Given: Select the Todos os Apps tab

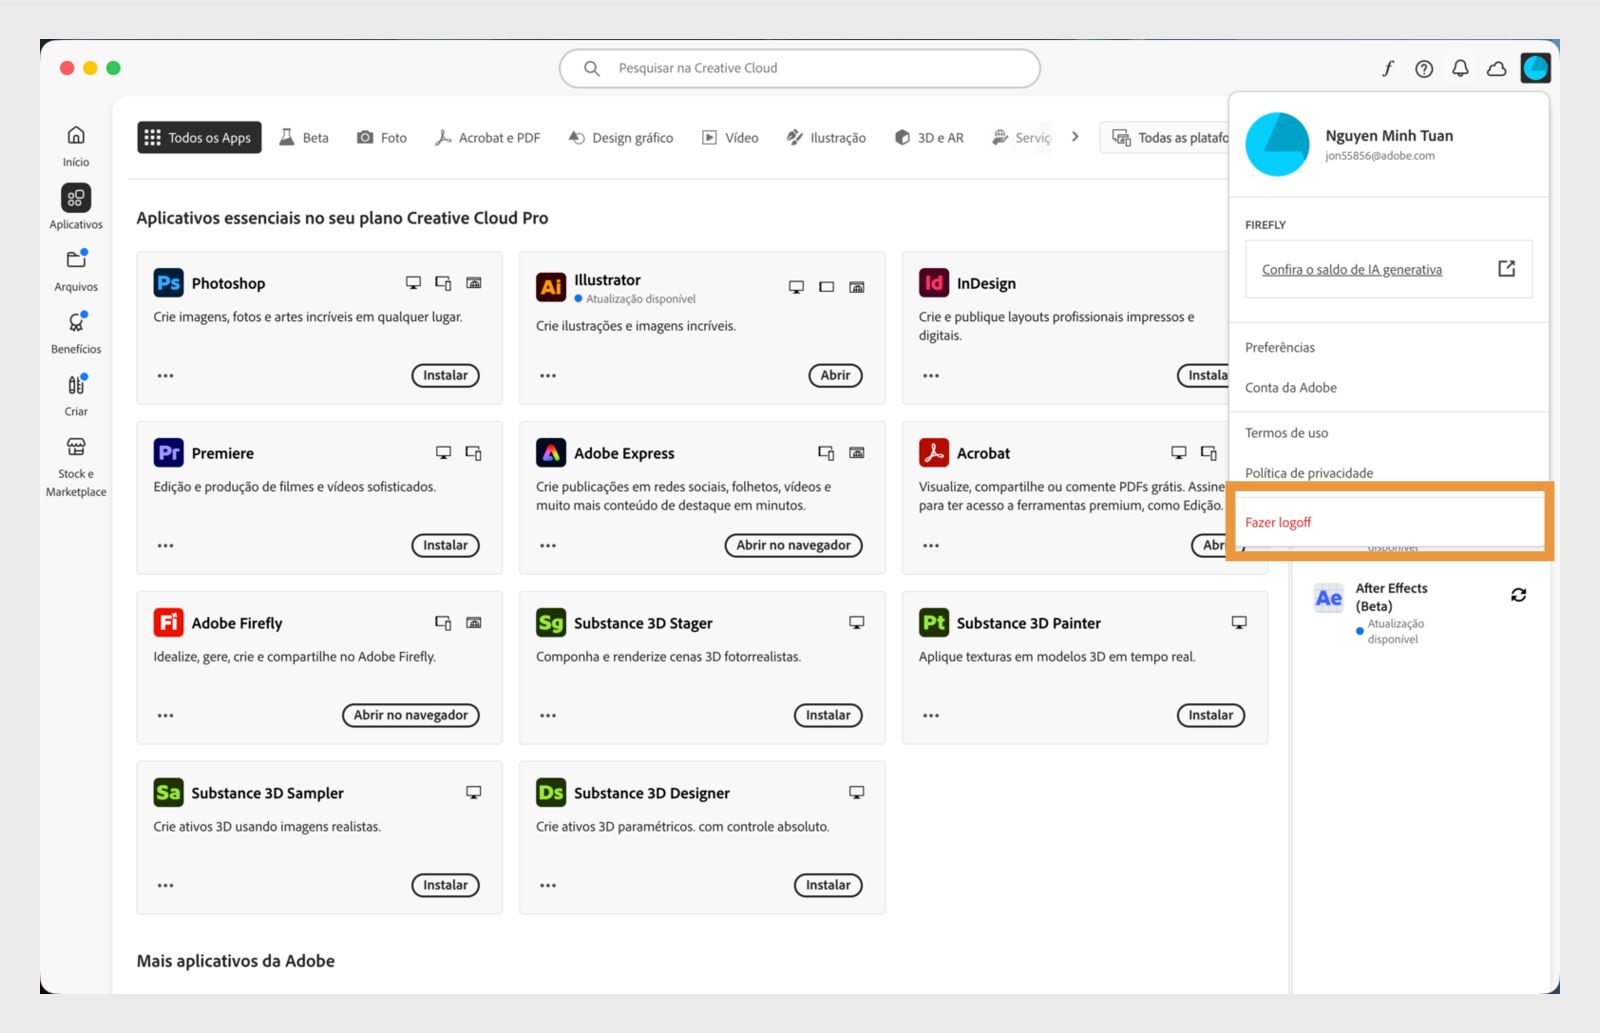Looking at the screenshot, I should point(199,137).
